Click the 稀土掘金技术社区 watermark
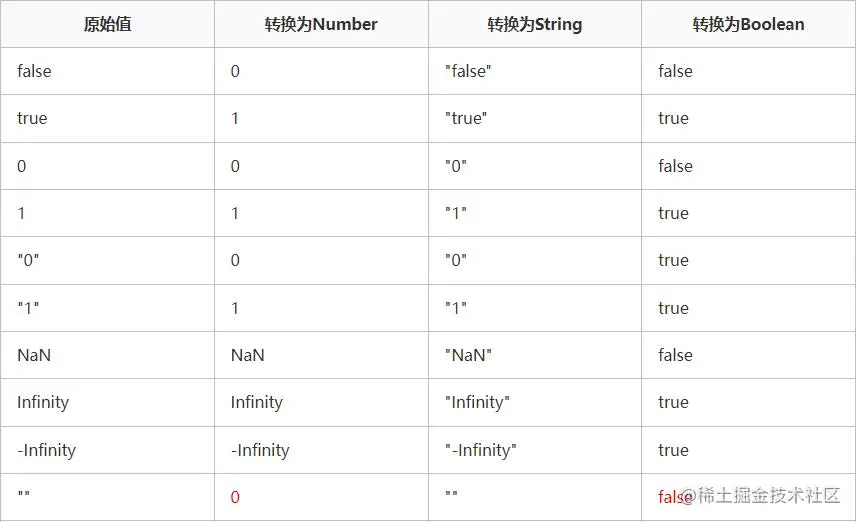The width and height of the screenshot is (857, 522). point(761,495)
